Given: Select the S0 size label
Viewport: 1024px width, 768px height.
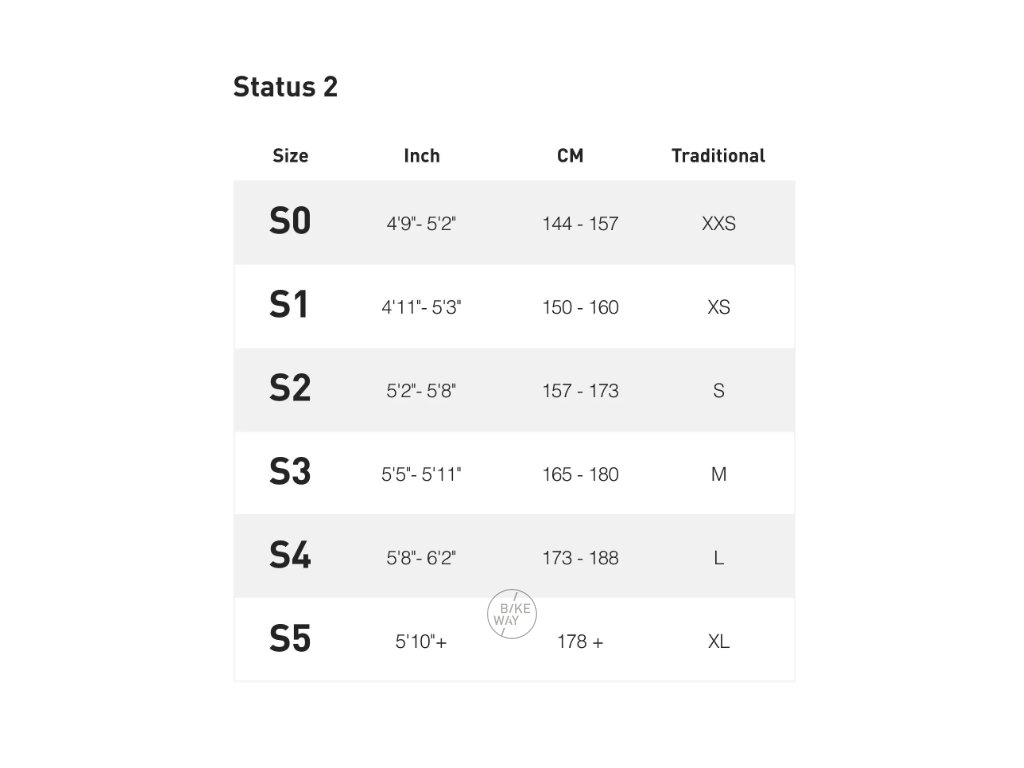Looking at the screenshot, I should [x=290, y=222].
